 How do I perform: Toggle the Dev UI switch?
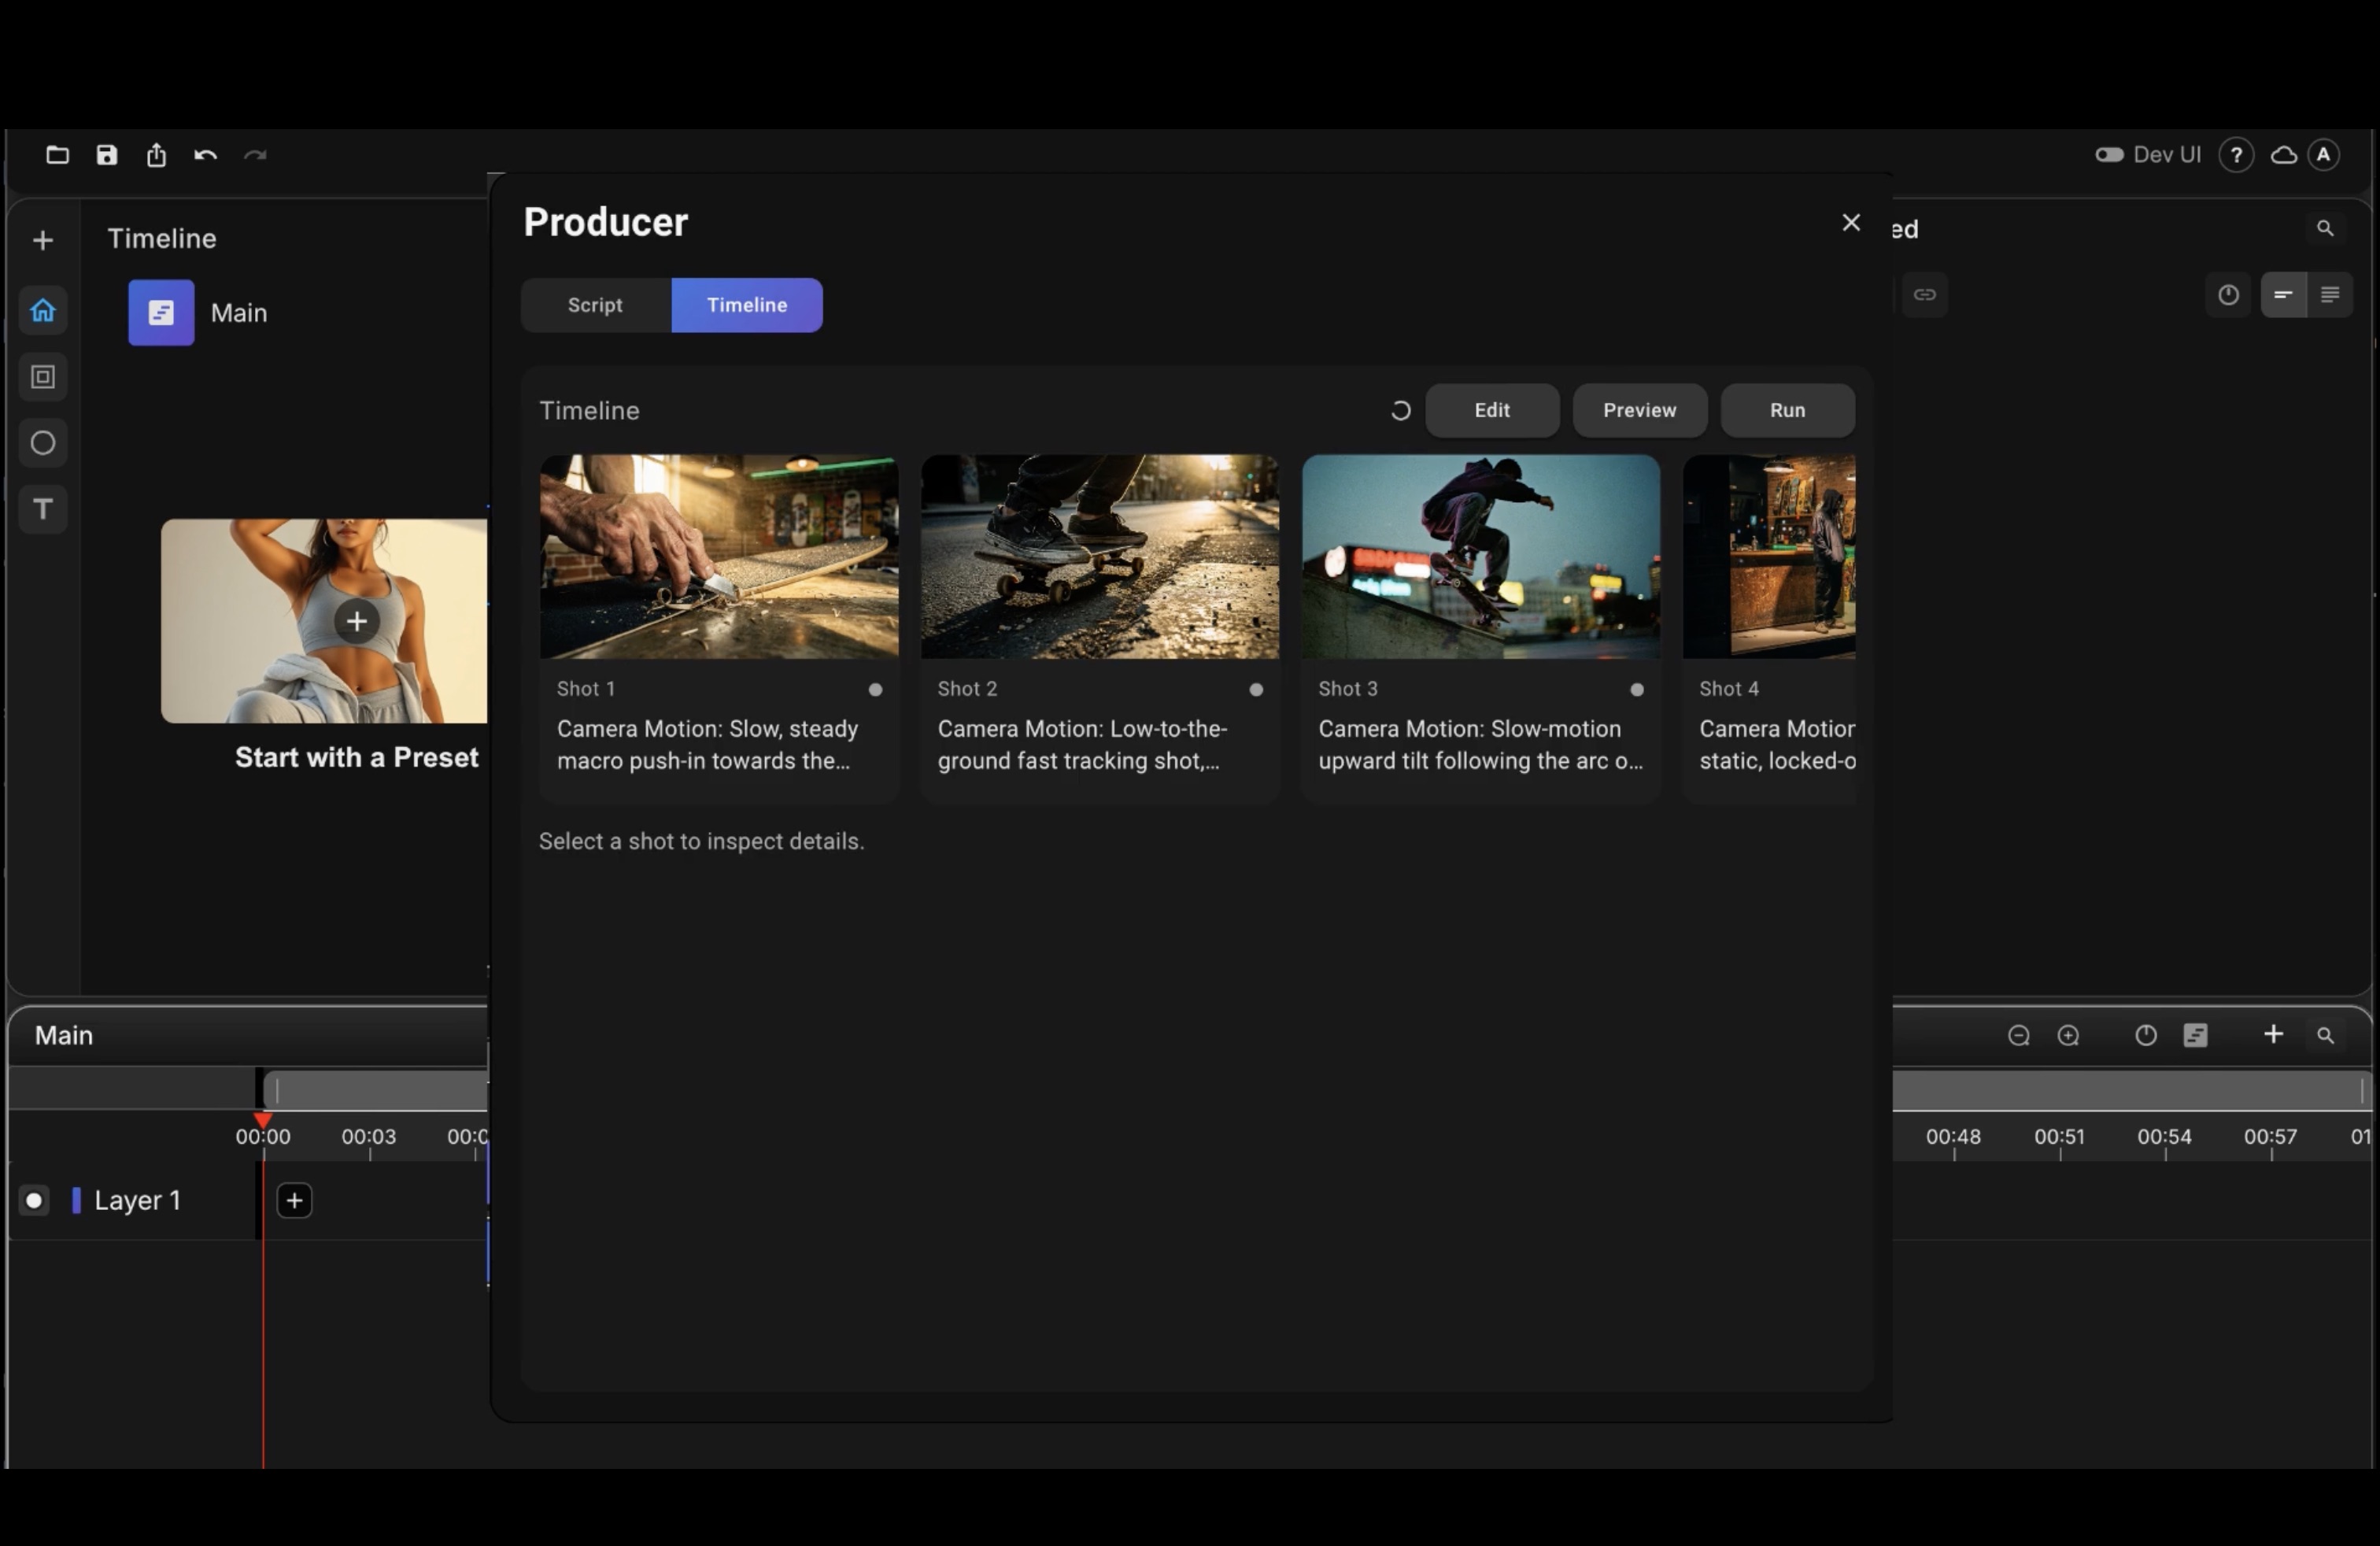tap(2109, 155)
